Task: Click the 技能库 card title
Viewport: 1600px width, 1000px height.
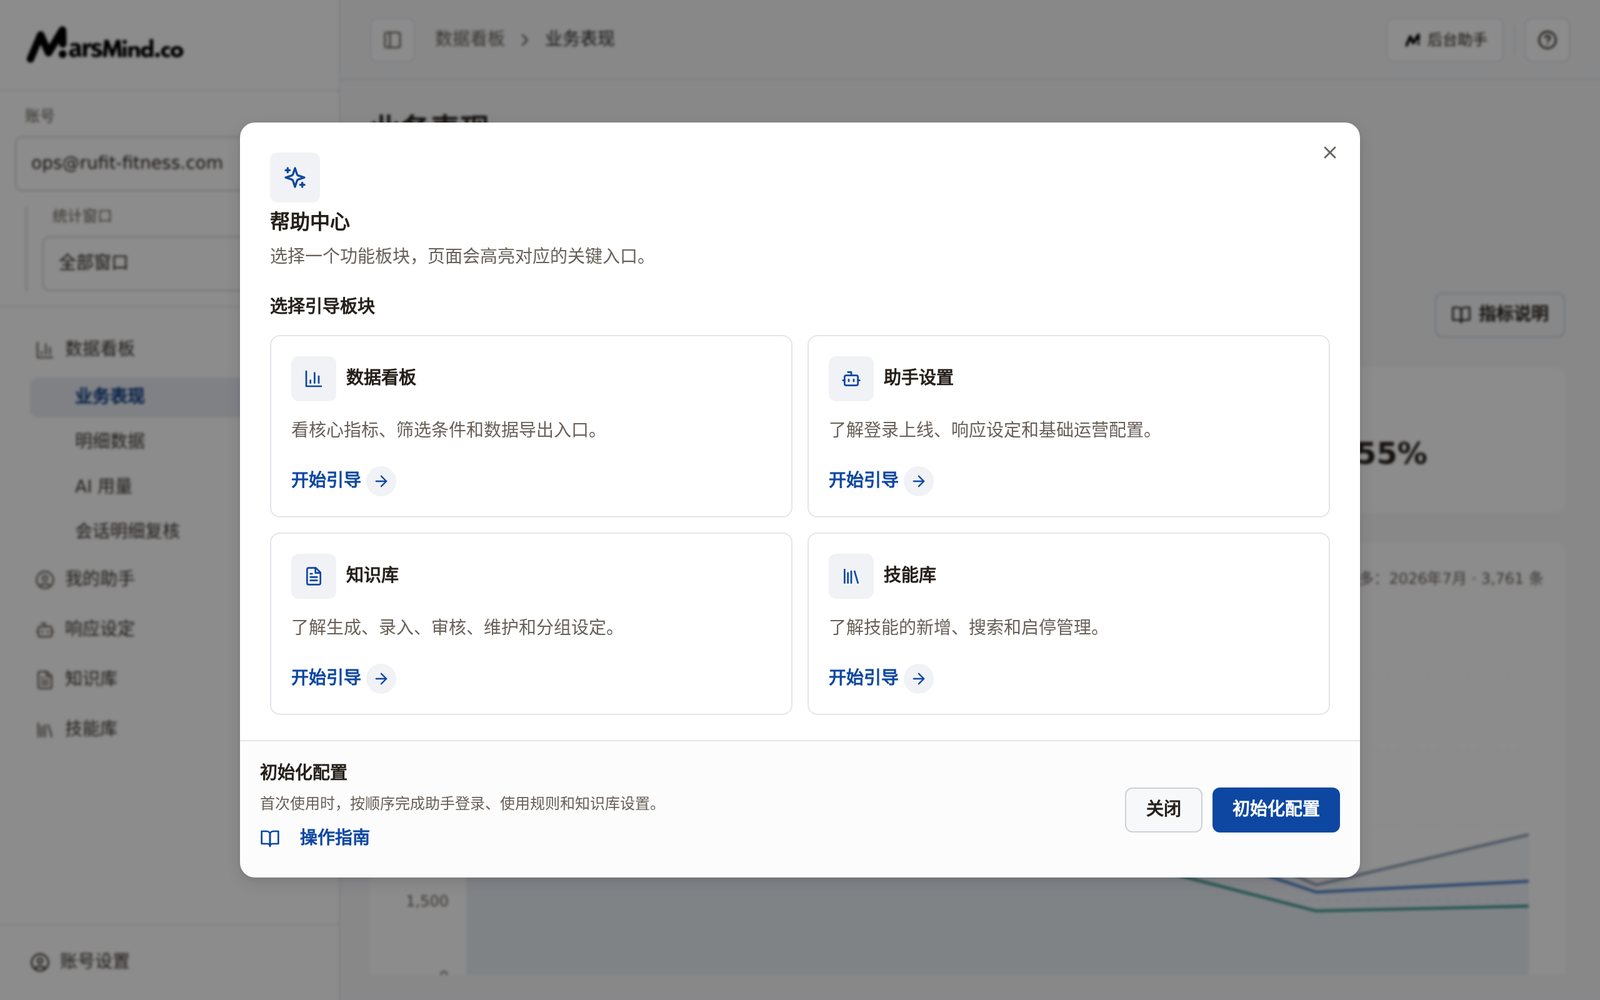Action: click(x=910, y=575)
